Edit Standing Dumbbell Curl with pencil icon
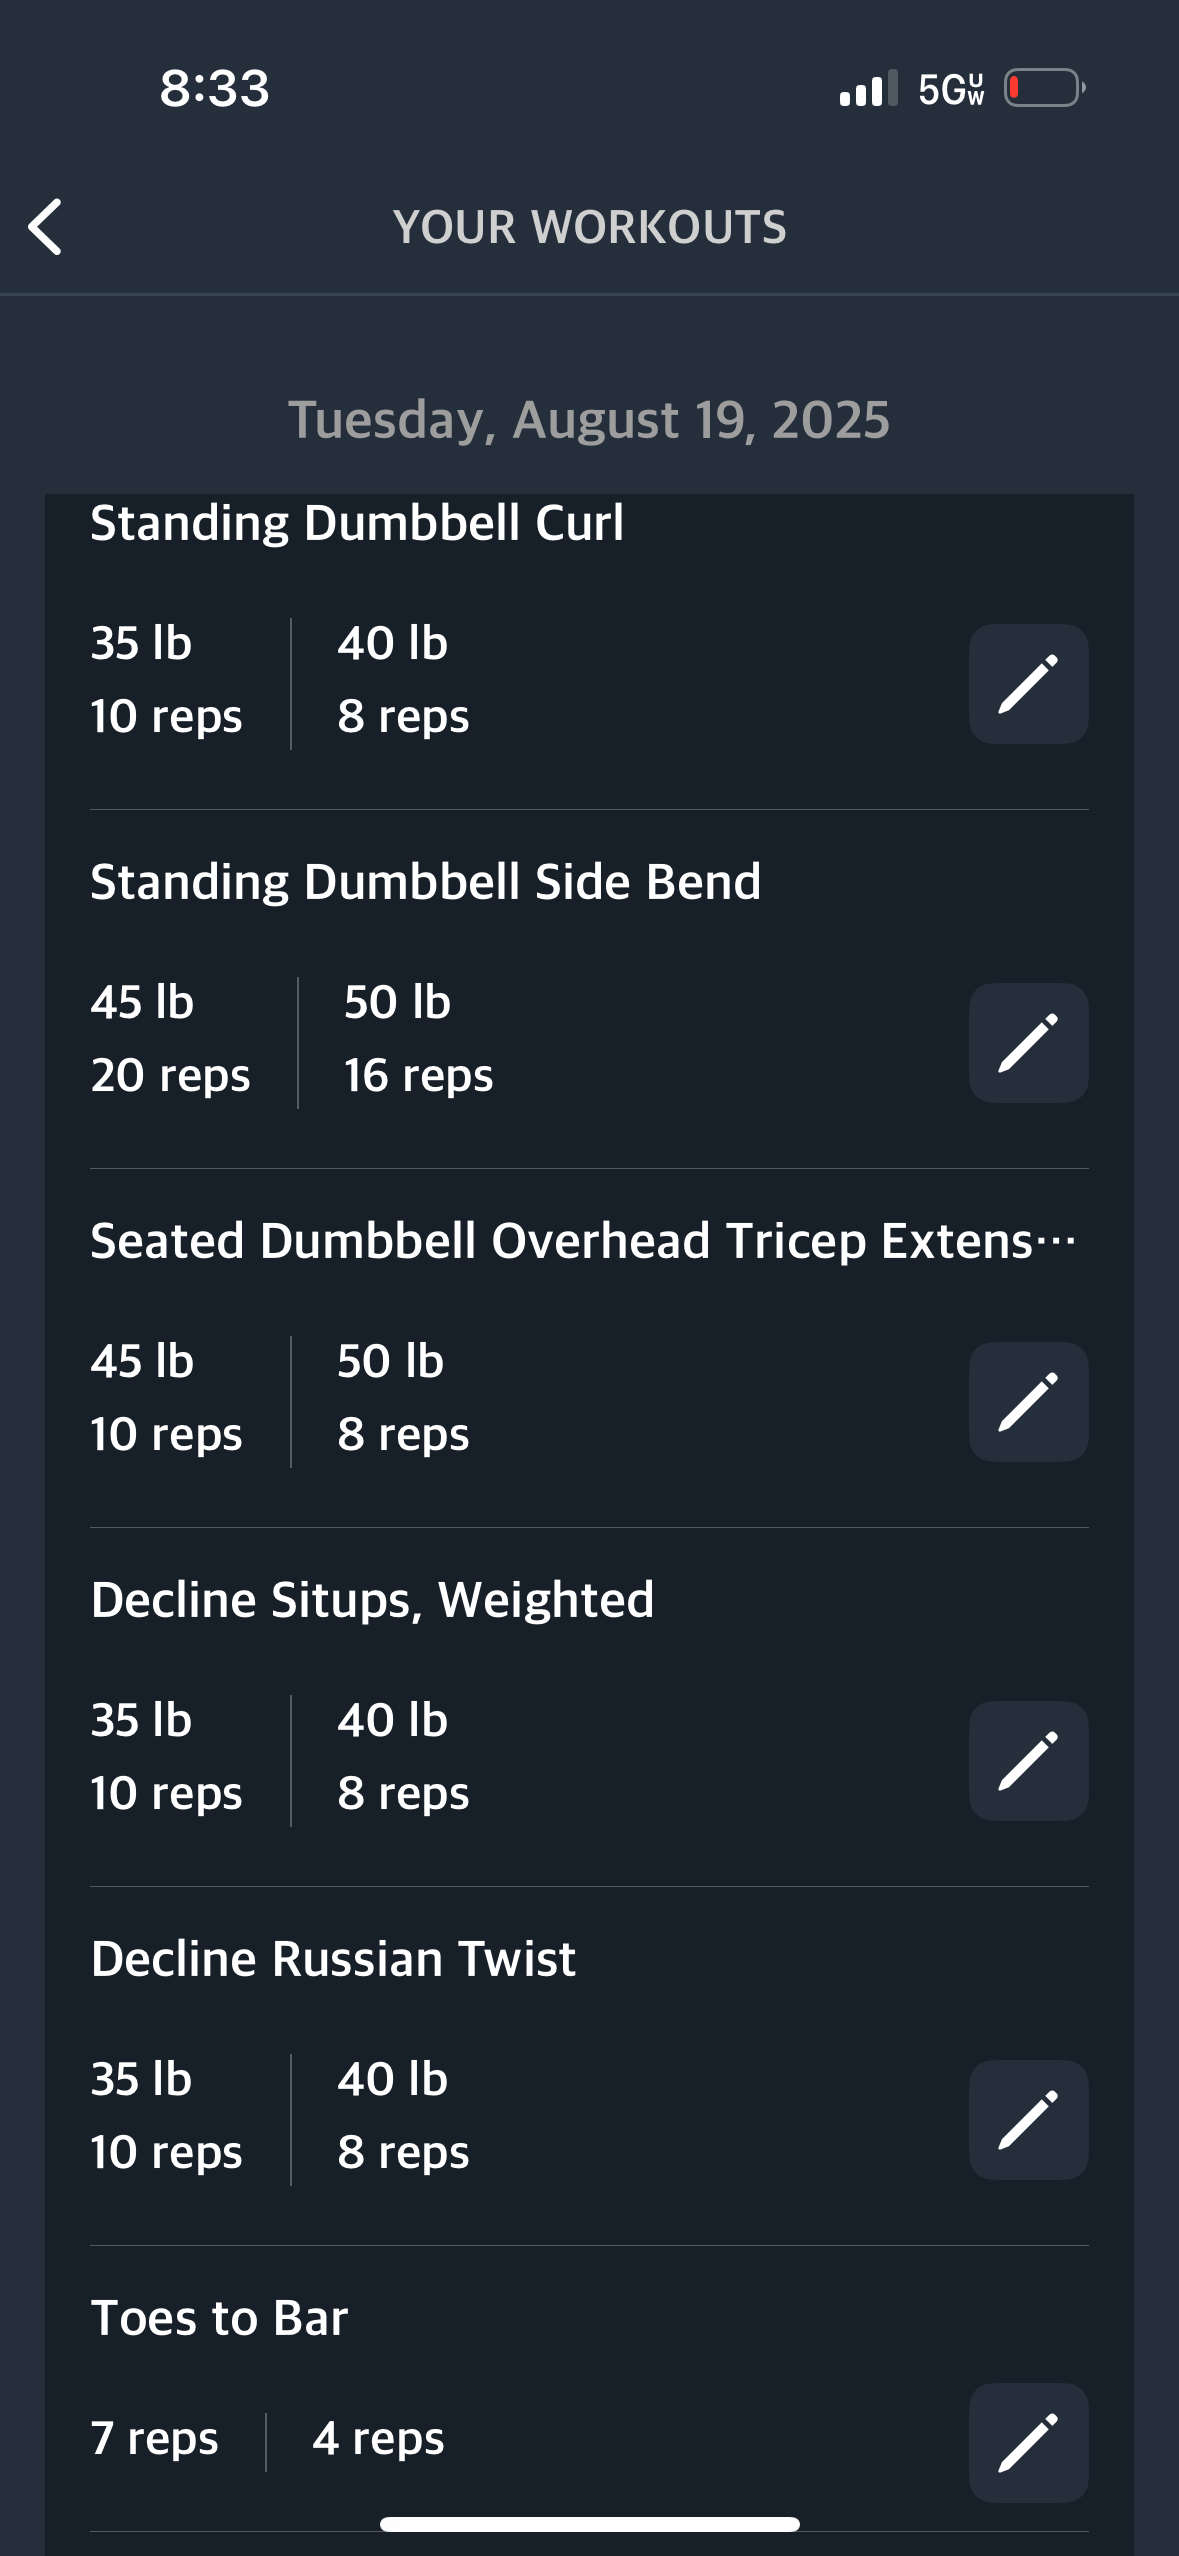 click(1028, 684)
